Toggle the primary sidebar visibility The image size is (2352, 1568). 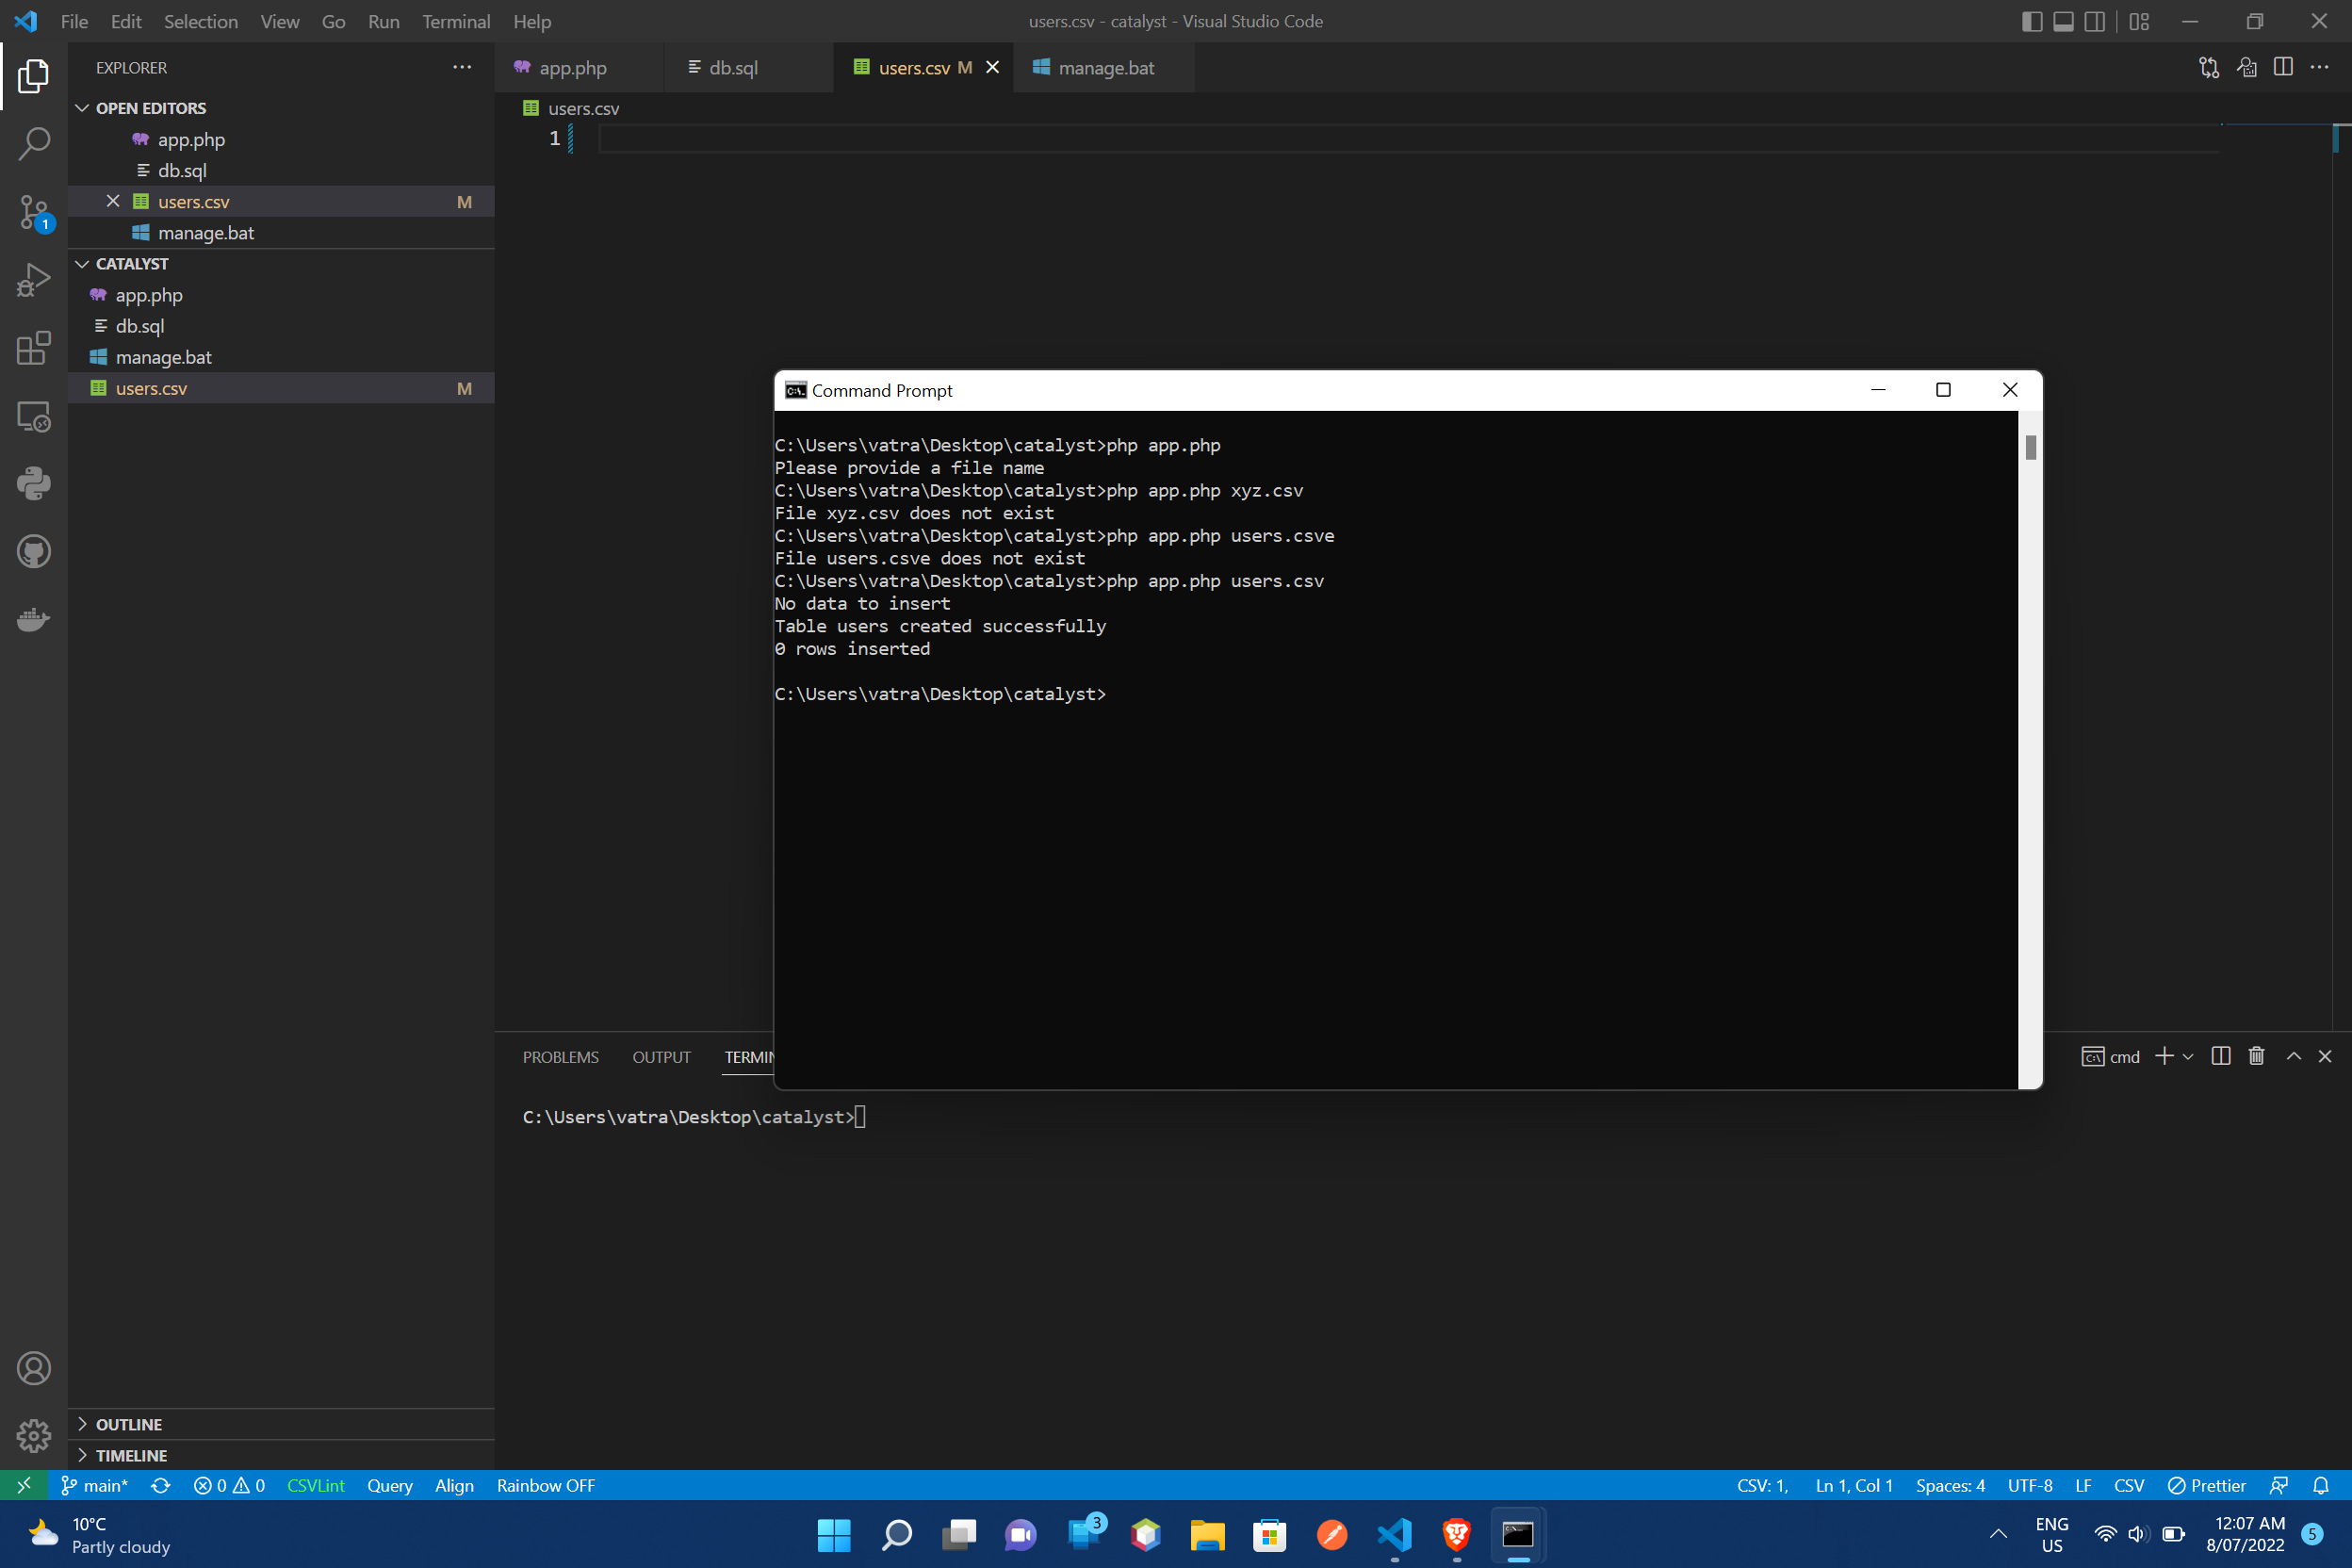pyautogui.click(x=2032, y=21)
